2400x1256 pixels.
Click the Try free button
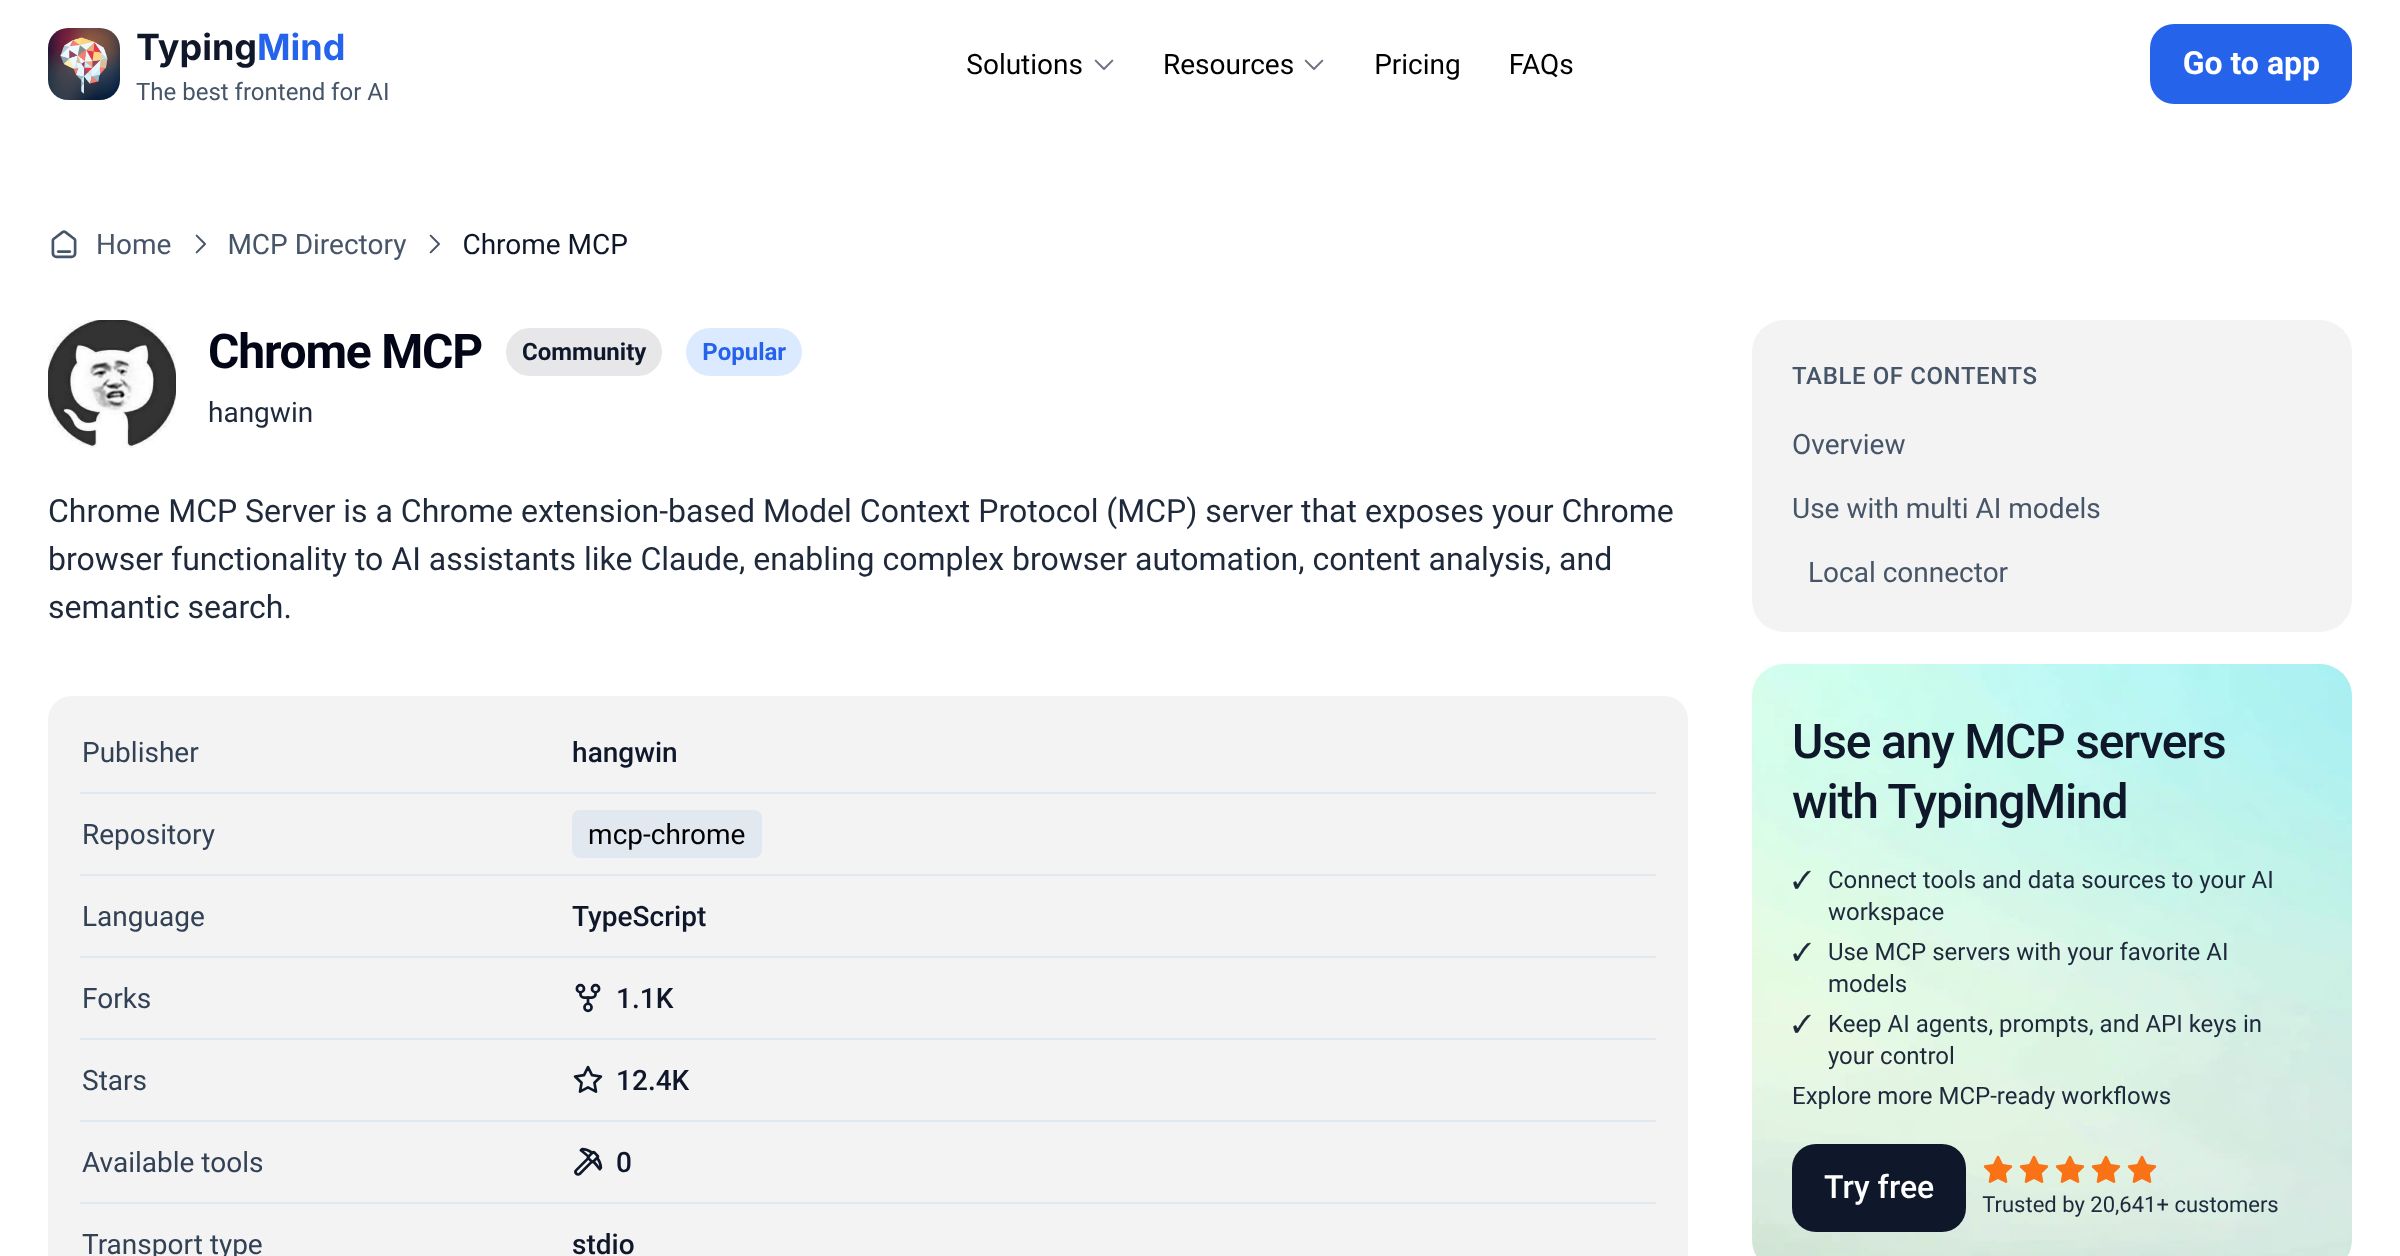point(1879,1187)
